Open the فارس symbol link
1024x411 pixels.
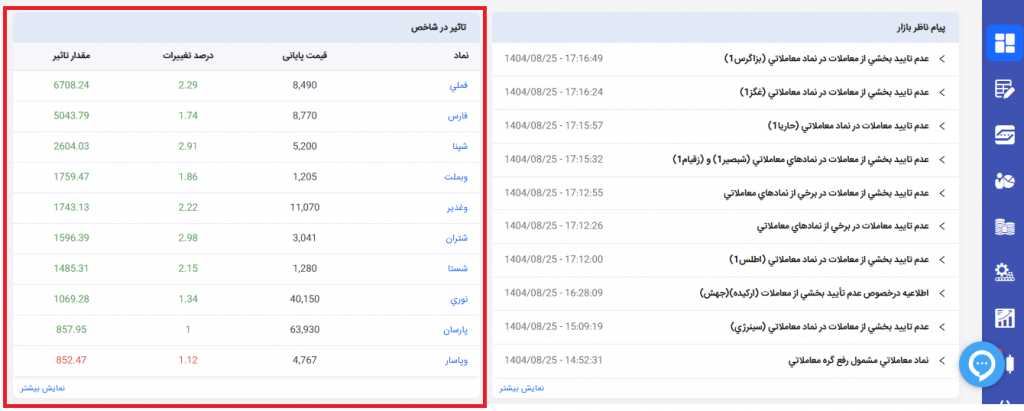tap(458, 116)
